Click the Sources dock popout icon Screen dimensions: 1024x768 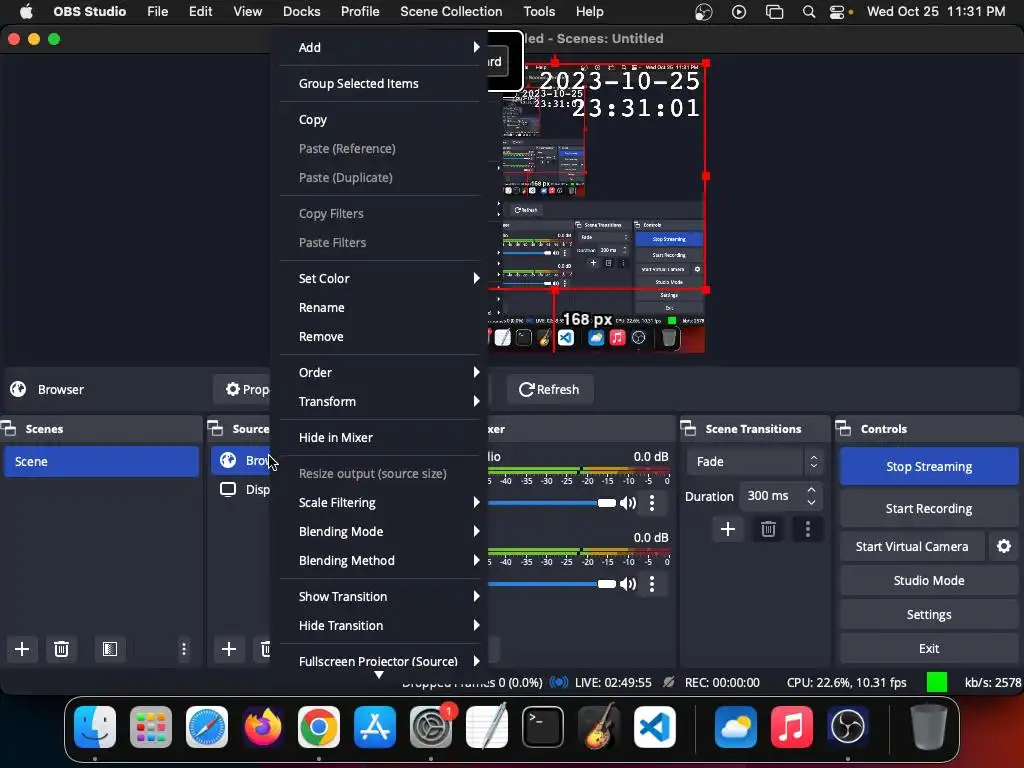(x=216, y=428)
